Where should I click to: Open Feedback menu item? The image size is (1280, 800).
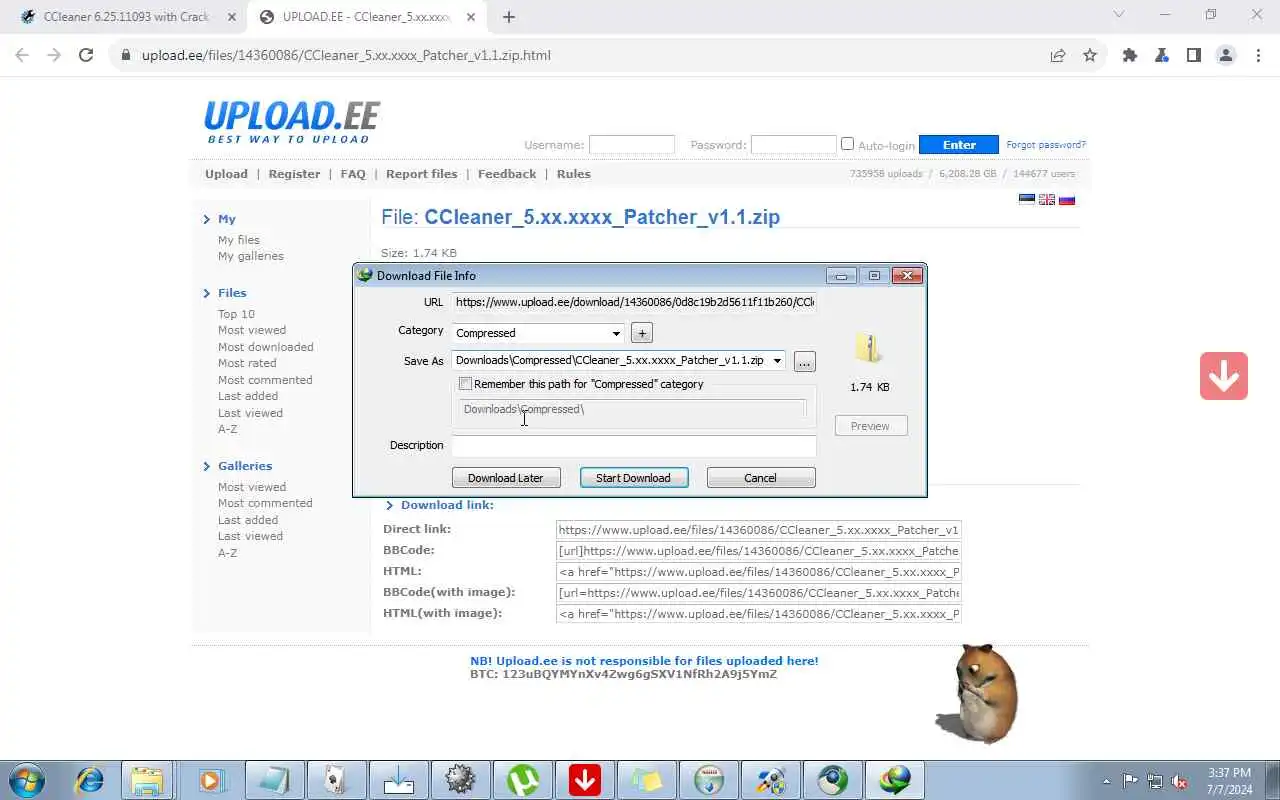(507, 174)
